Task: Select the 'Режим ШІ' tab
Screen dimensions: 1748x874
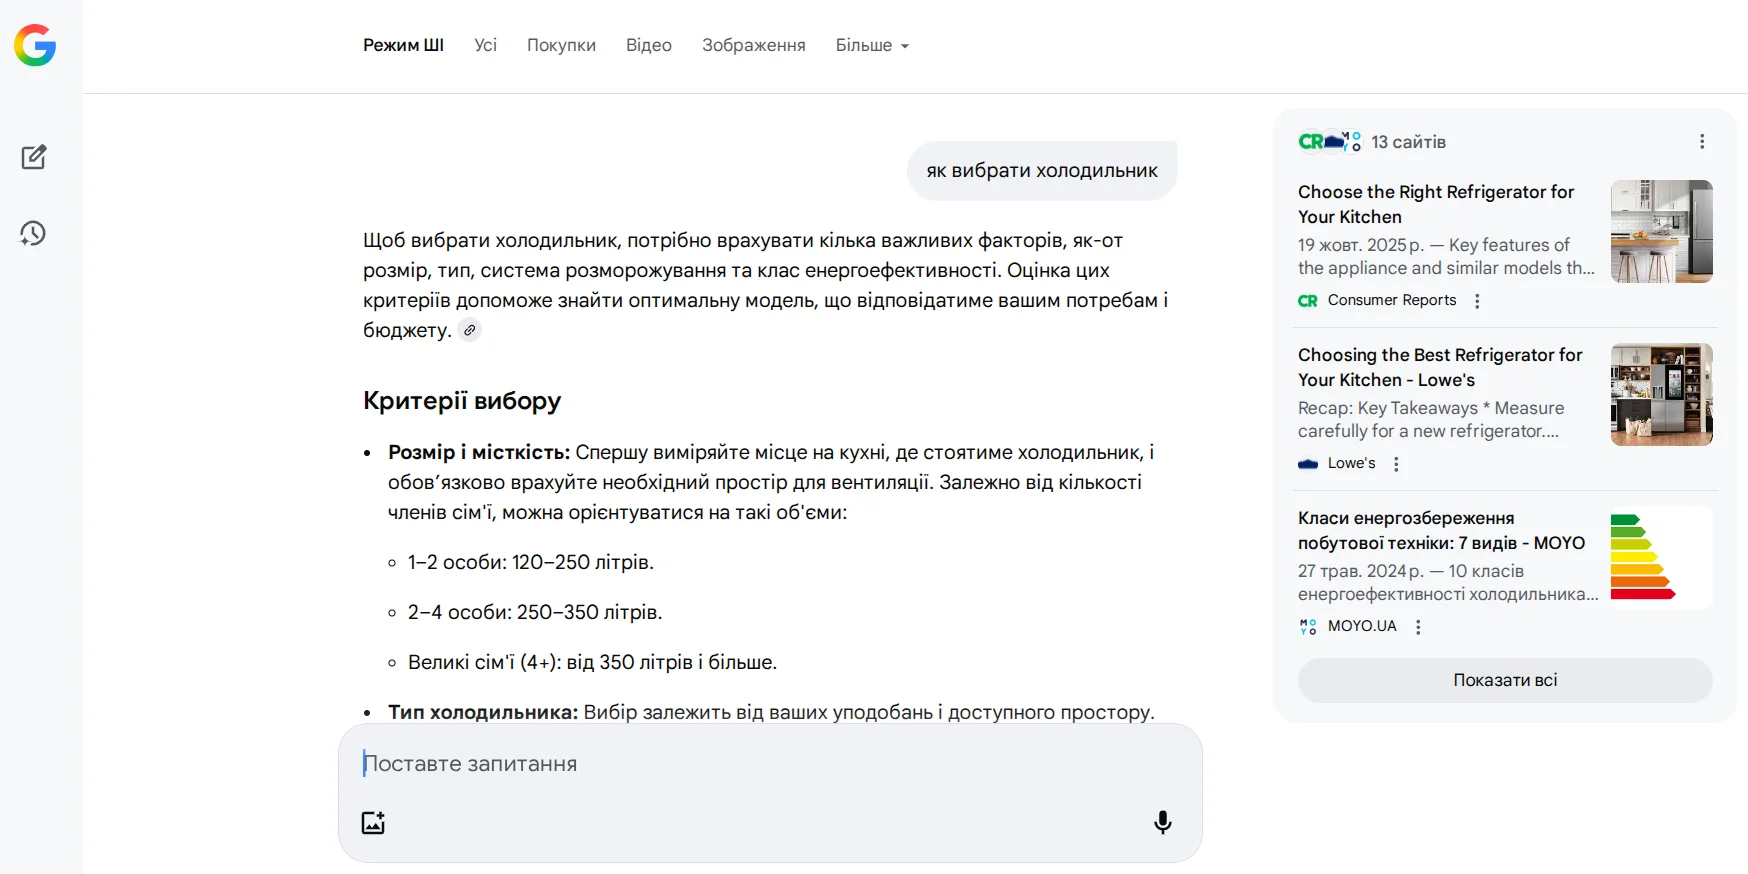Action: (x=403, y=45)
